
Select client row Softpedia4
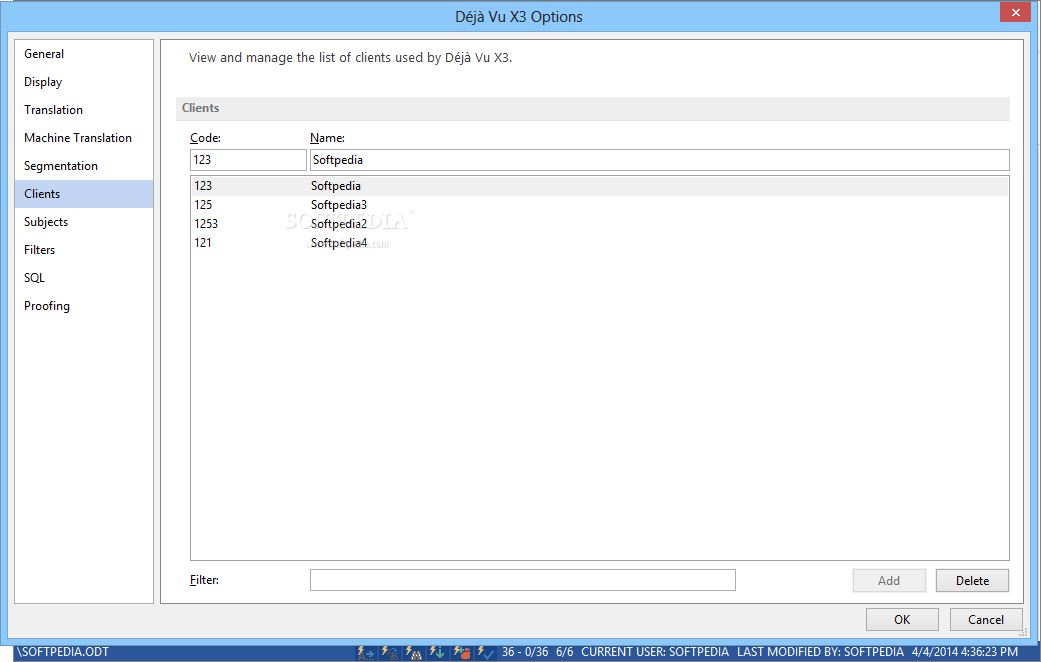pyautogui.click(x=600, y=242)
